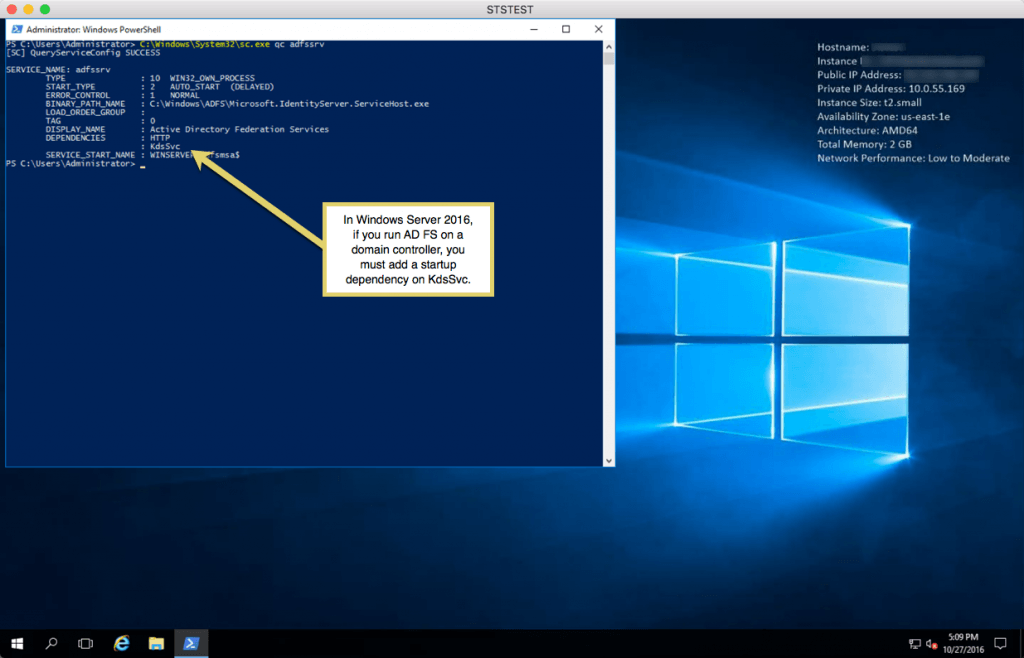
Task: Click the scrollbar up arrow in PowerShell
Action: [x=609, y=46]
